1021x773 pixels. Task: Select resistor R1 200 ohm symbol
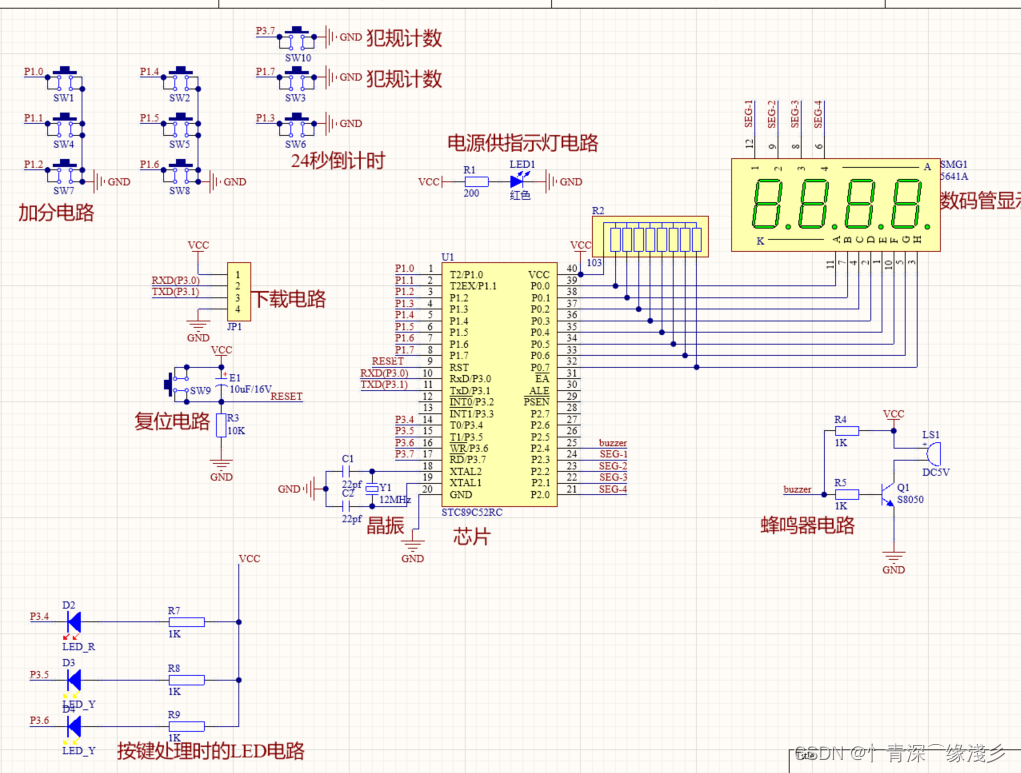[x=476, y=182]
